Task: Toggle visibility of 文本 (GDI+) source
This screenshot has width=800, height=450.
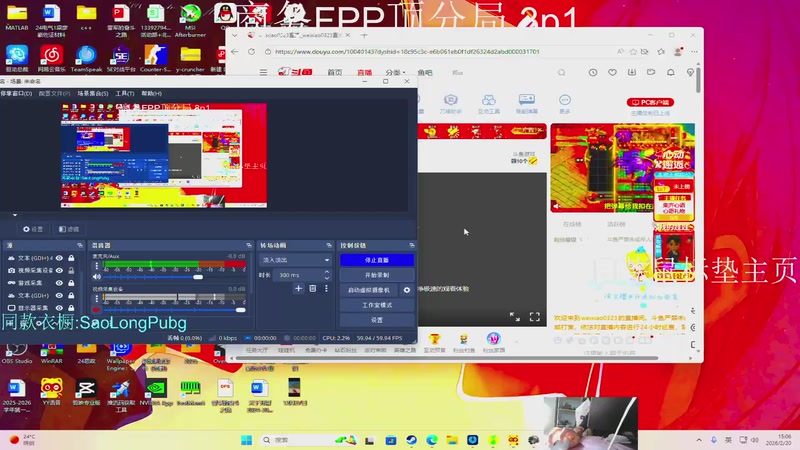Action: click(59, 295)
